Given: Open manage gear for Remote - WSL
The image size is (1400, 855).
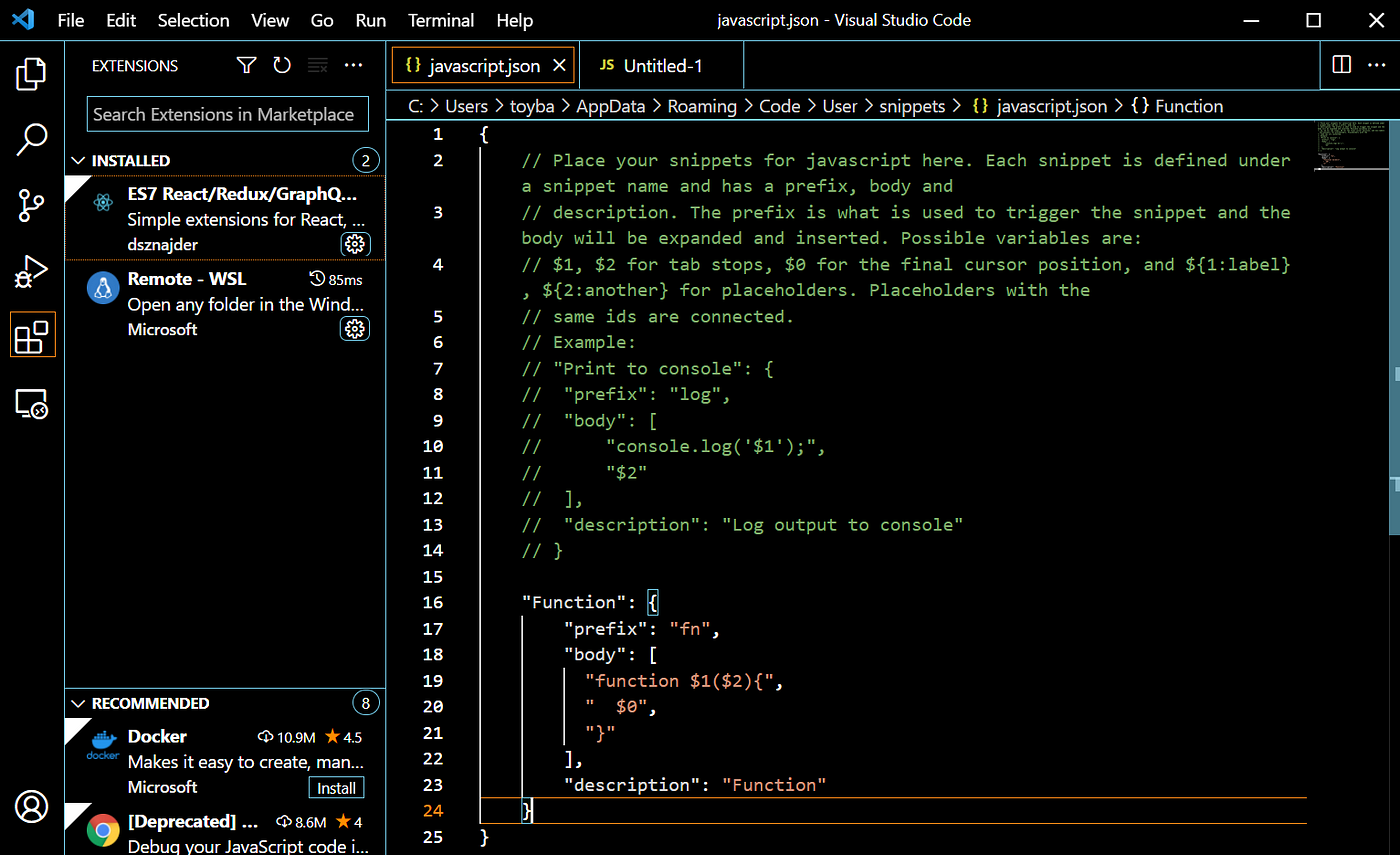Looking at the screenshot, I should tap(355, 329).
